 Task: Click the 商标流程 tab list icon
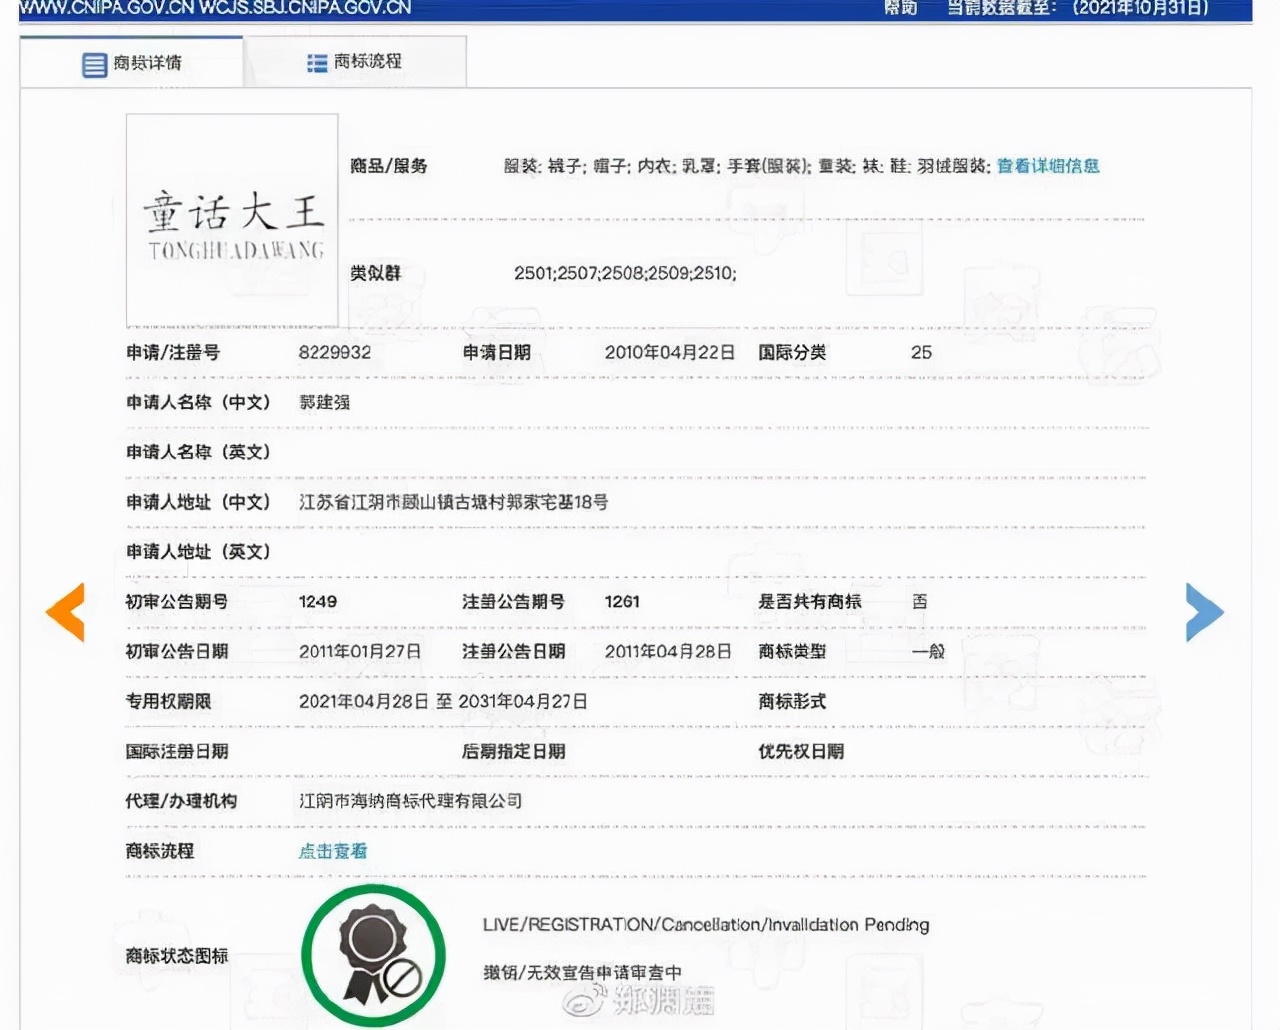317,63
